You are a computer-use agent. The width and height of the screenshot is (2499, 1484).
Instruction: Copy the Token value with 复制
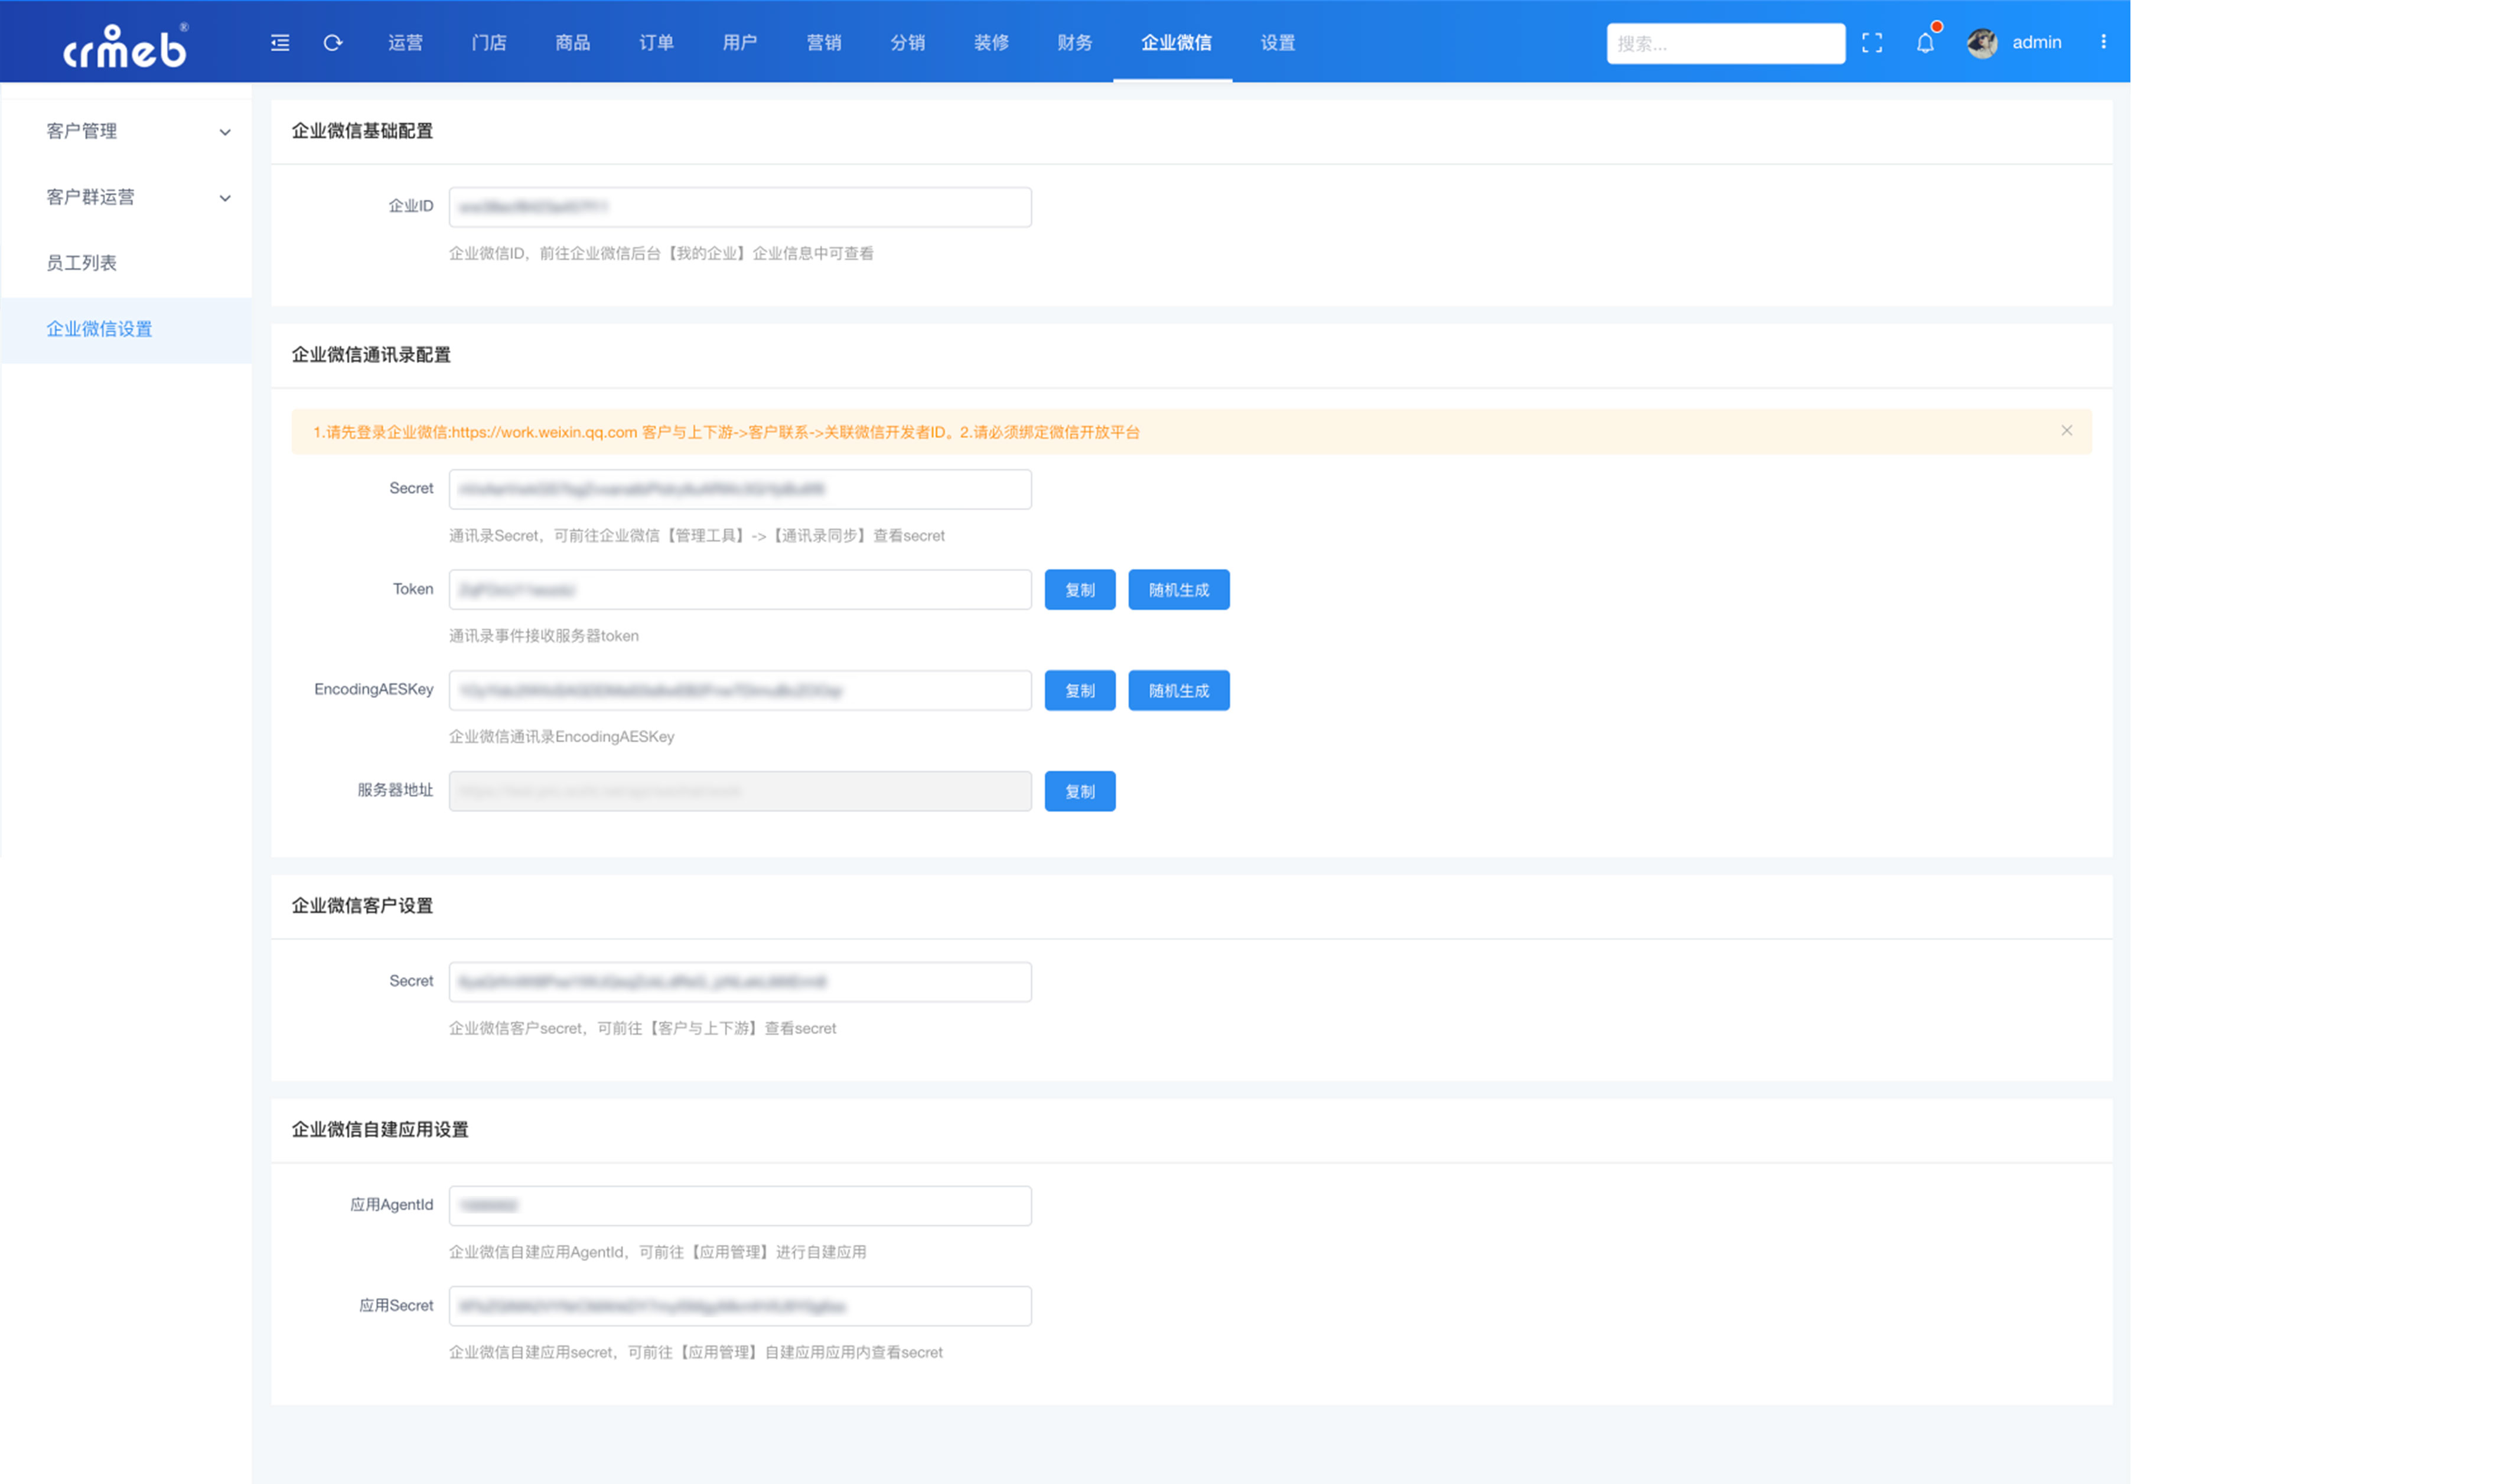[x=1080, y=590]
